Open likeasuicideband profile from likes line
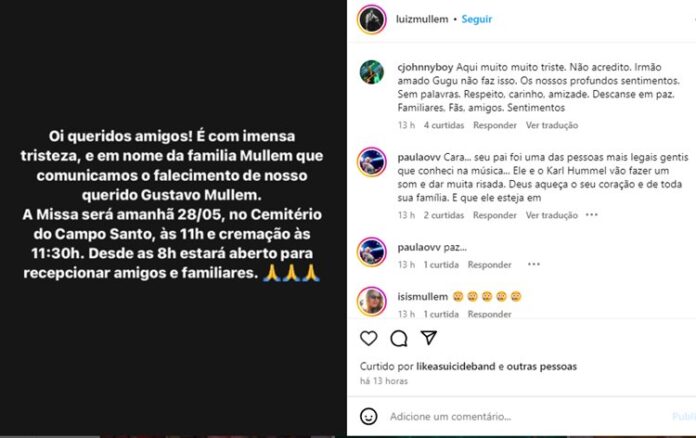The height and width of the screenshot is (438, 696). point(455,367)
